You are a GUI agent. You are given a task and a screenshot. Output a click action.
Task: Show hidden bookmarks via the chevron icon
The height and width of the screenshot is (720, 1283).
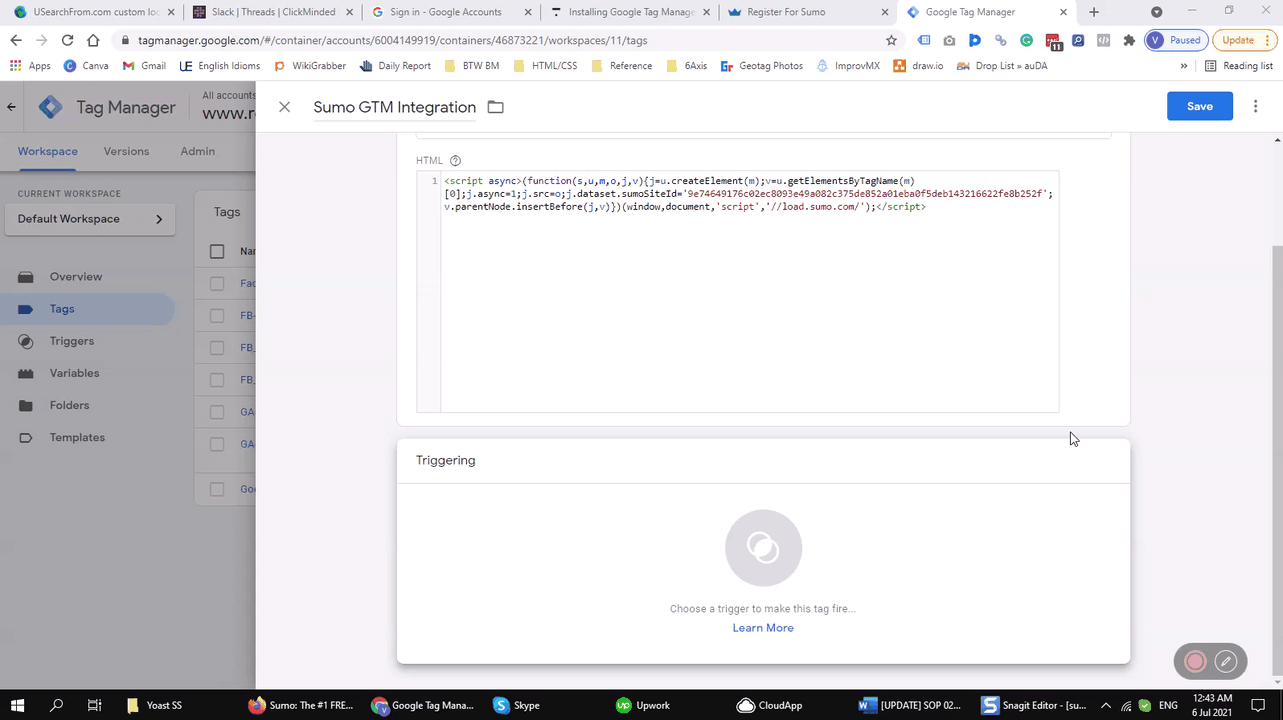tap(1183, 65)
